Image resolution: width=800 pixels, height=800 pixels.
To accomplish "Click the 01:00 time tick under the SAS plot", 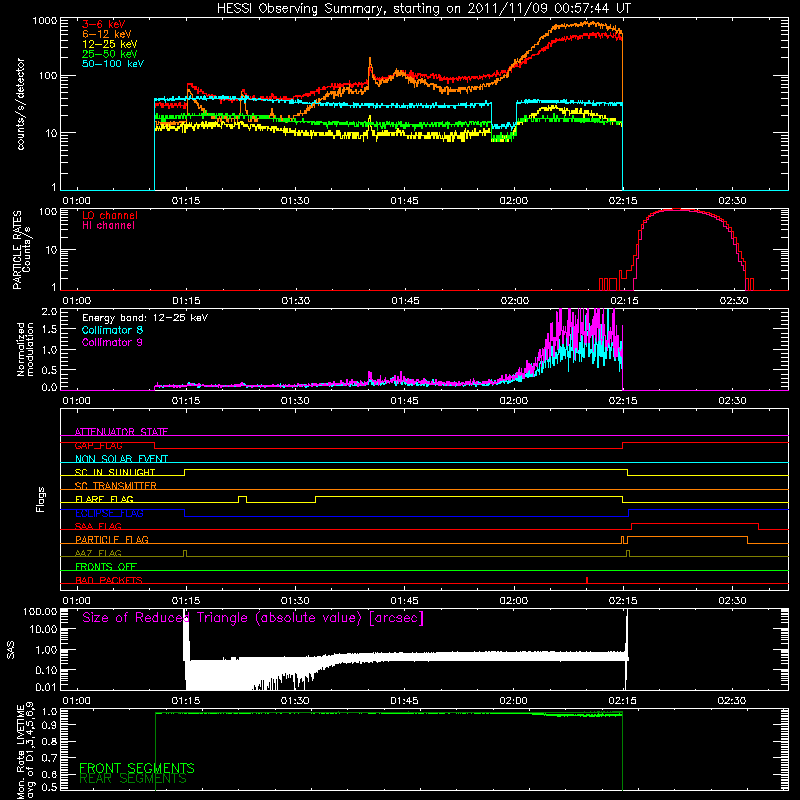I will click(x=77, y=701).
